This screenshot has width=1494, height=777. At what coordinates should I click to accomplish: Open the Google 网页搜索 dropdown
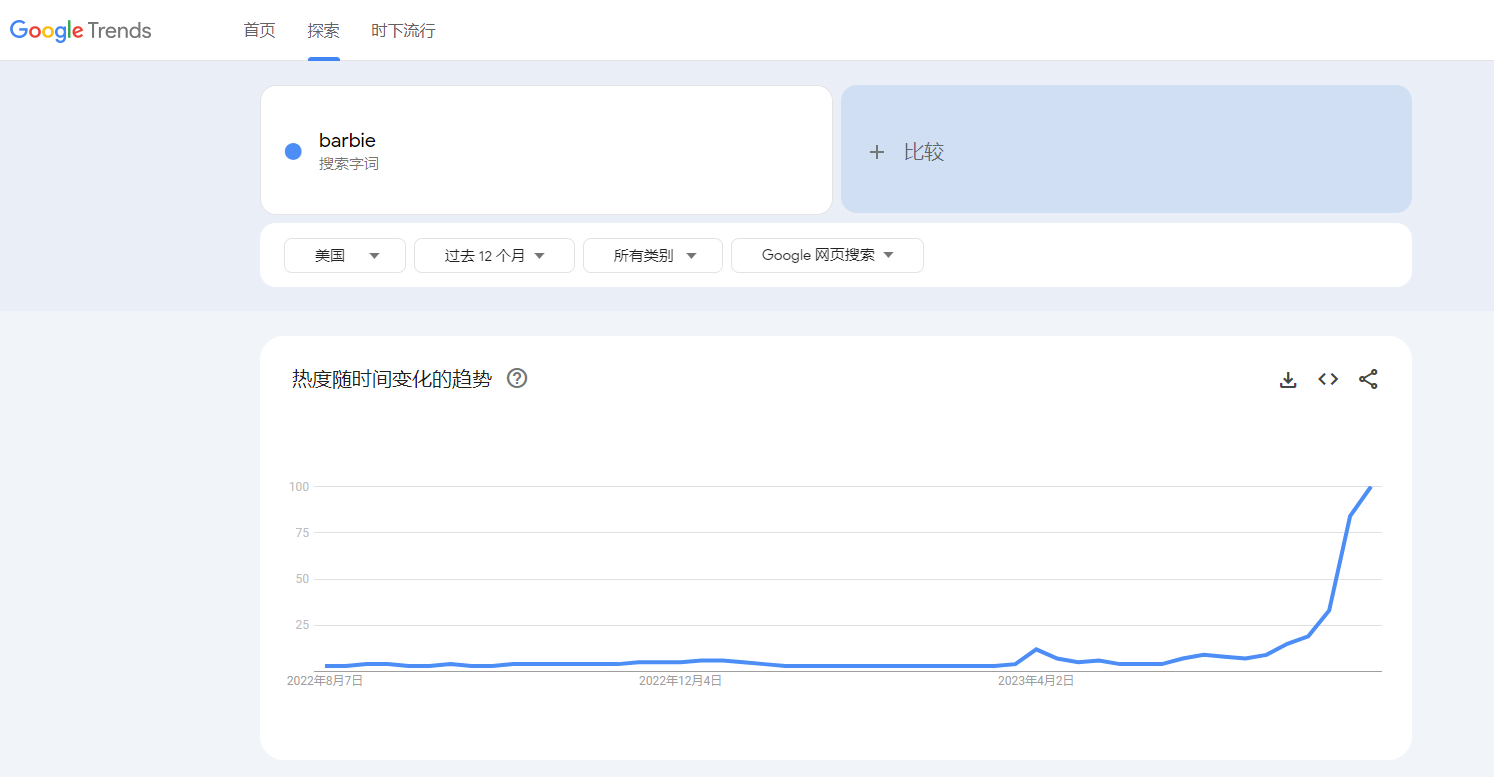tap(827, 256)
